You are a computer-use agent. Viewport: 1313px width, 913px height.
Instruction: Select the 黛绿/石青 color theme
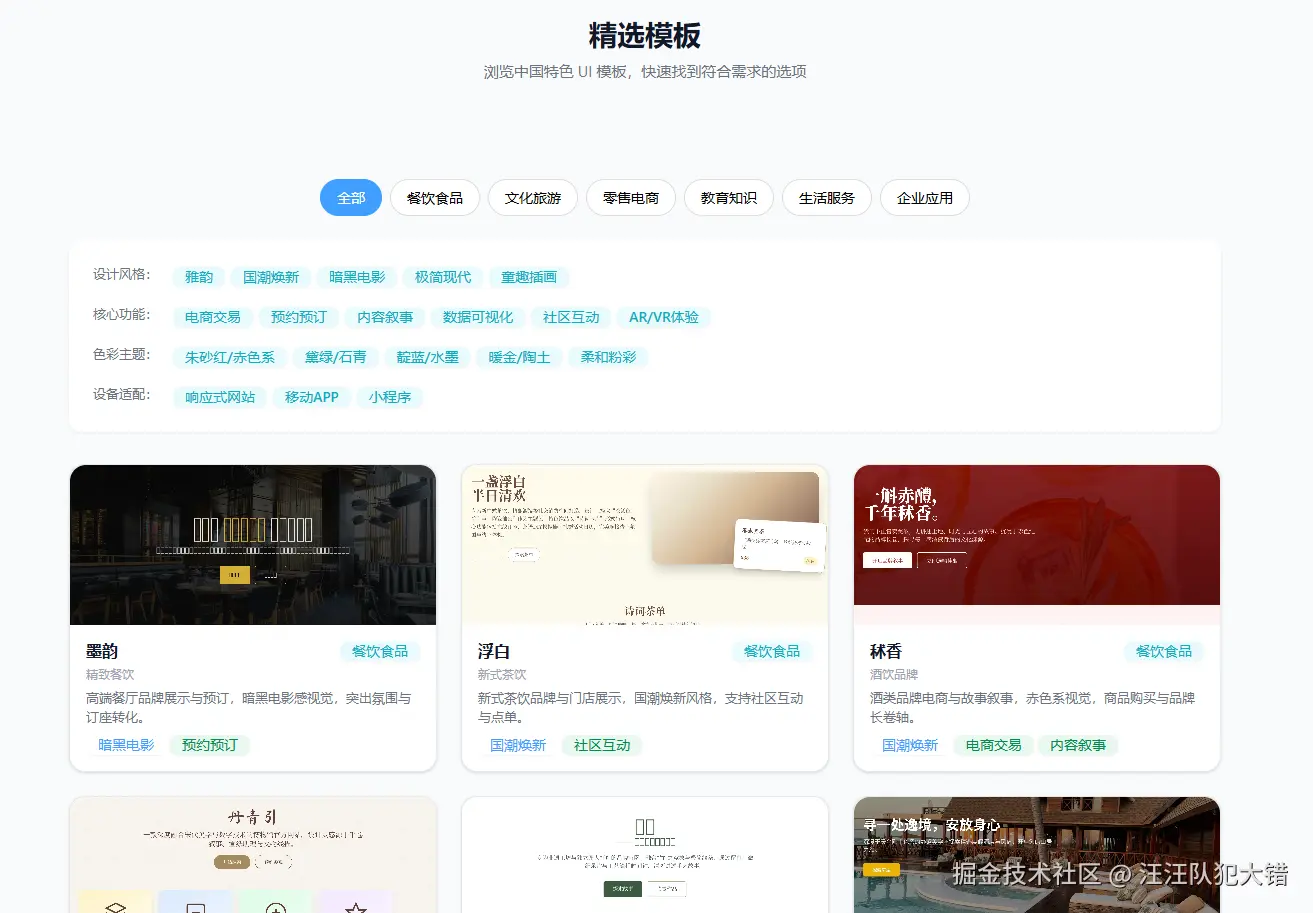336,357
